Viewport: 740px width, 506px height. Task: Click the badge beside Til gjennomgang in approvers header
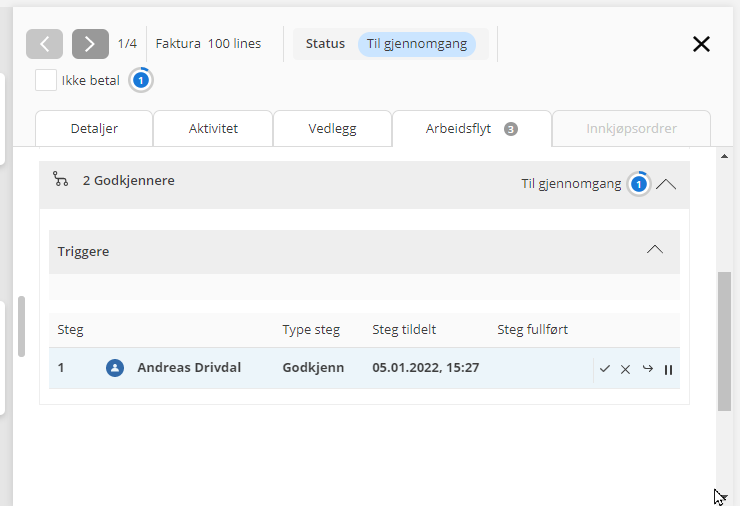point(638,184)
